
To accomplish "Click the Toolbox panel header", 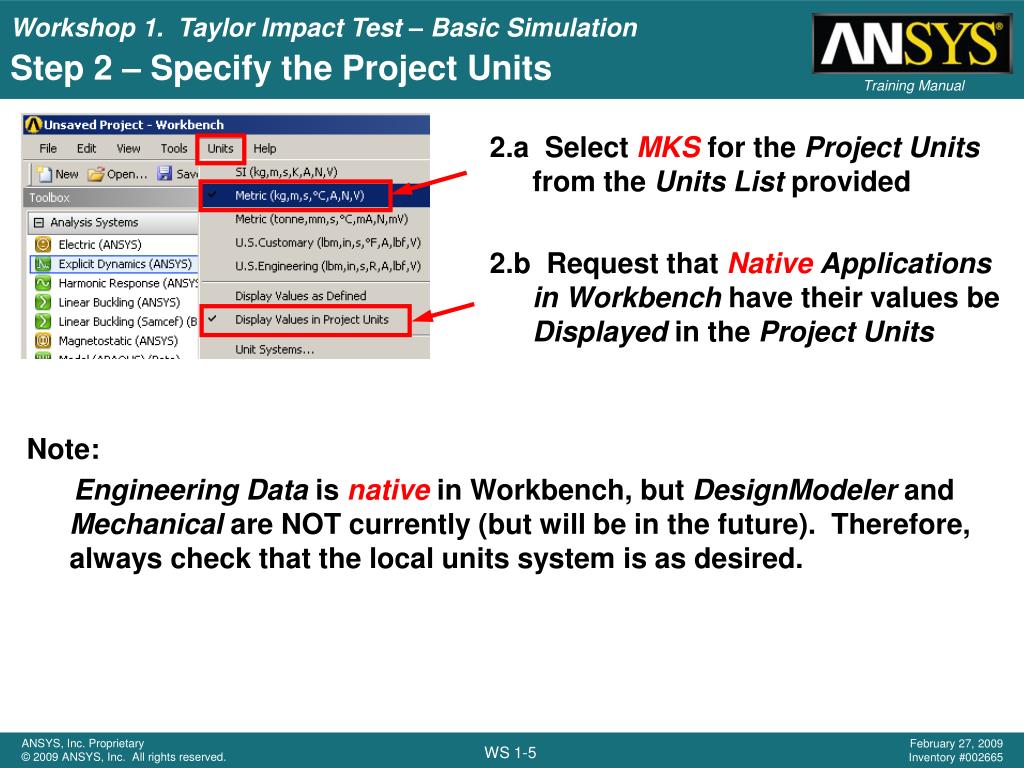I will (x=111, y=197).
